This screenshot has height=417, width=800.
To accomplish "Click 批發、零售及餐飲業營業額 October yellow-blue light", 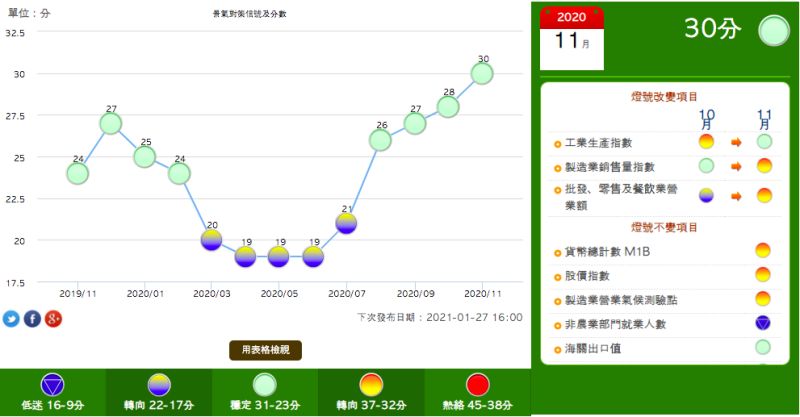I will [x=706, y=195].
